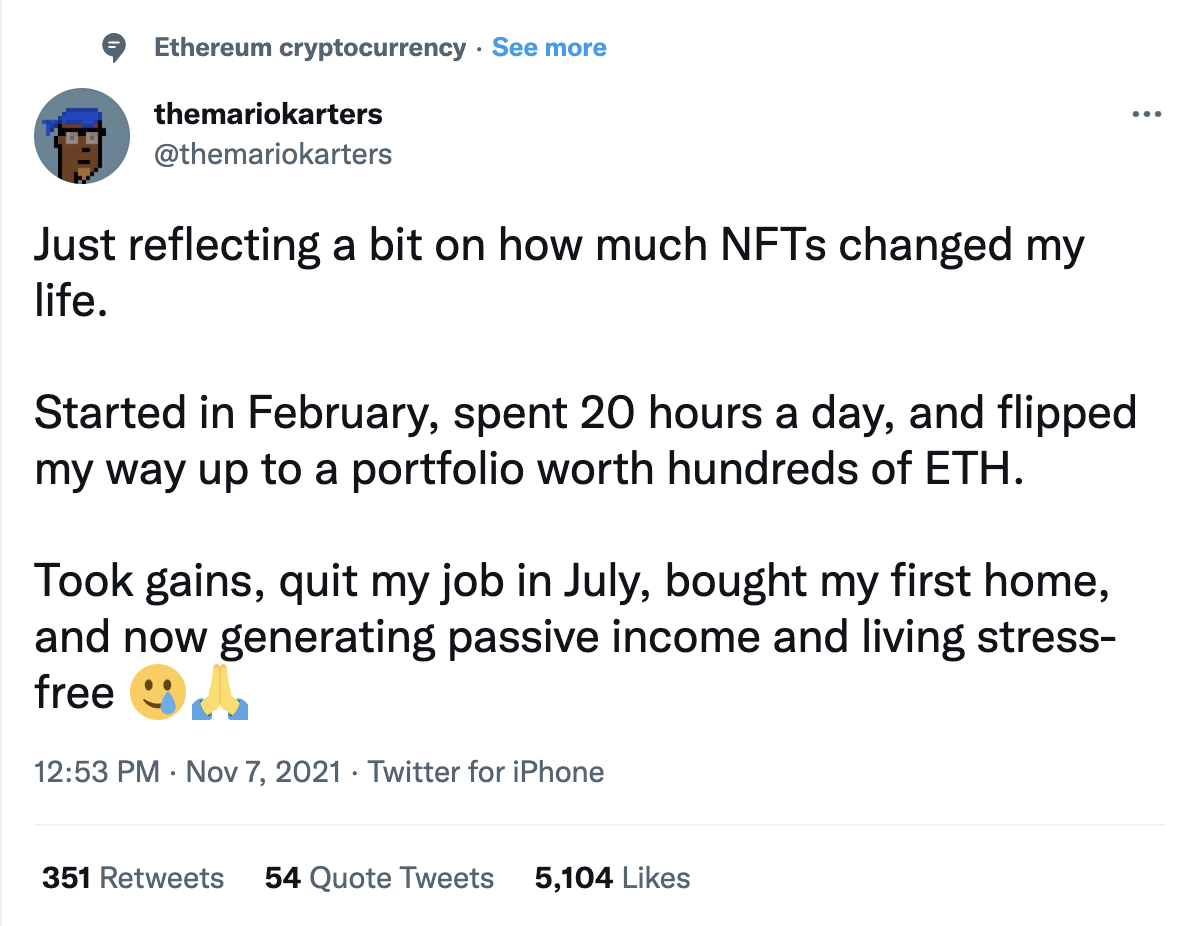1196x926 pixels.
Task: Click the See more link
Action: coord(549,47)
